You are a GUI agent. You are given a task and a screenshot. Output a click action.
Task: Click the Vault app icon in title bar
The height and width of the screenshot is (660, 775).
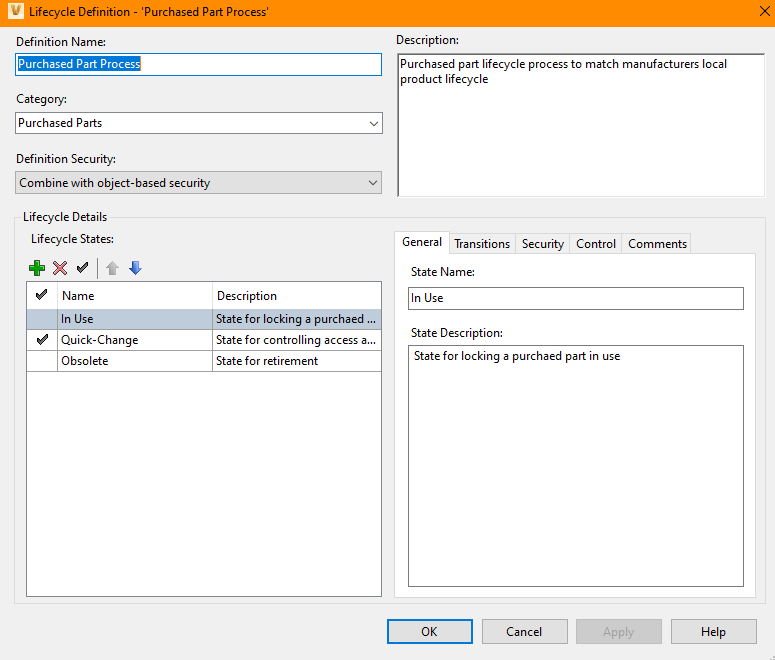coord(15,11)
